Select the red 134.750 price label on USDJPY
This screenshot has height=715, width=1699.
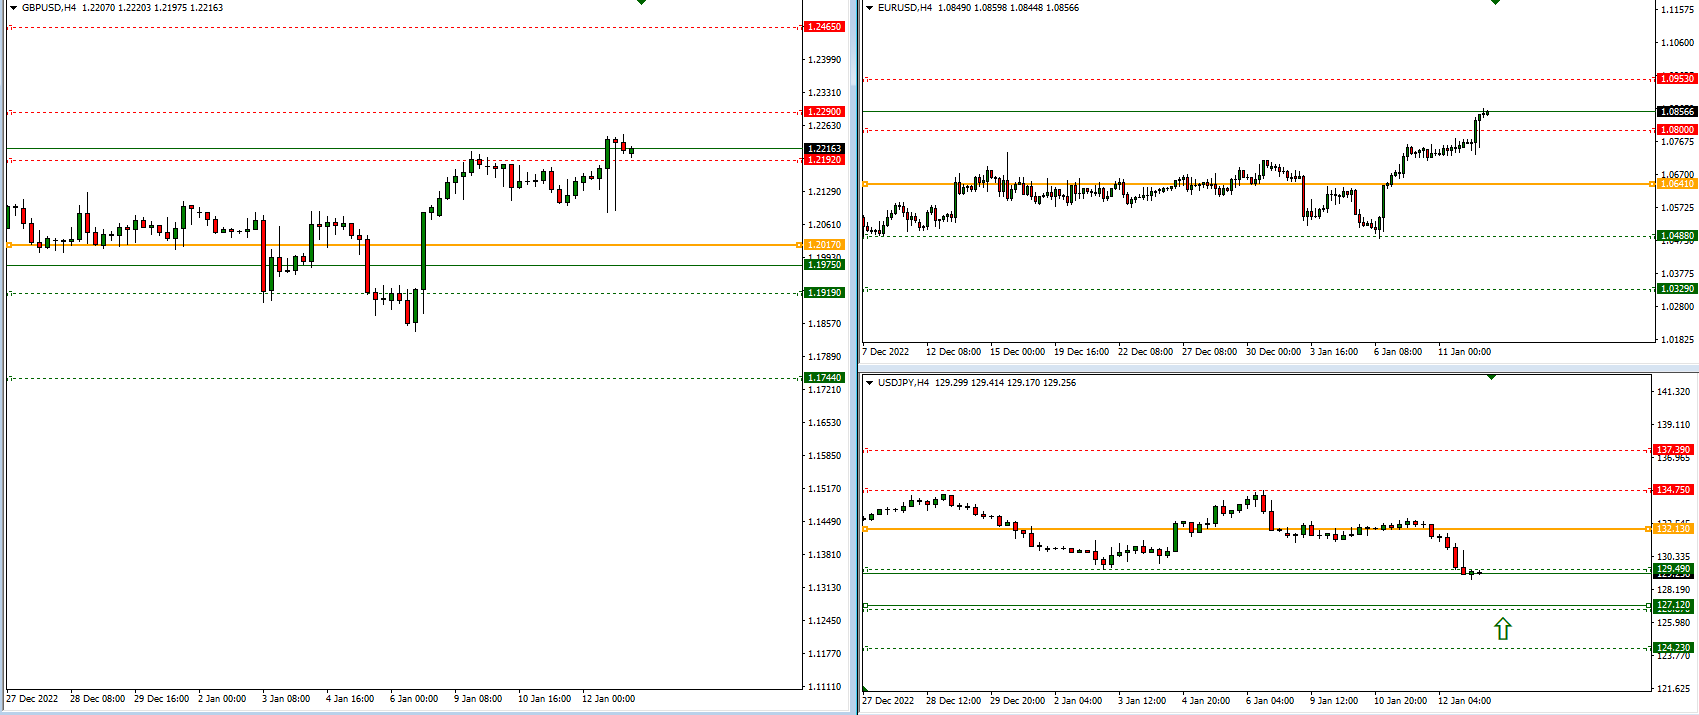(x=1673, y=490)
